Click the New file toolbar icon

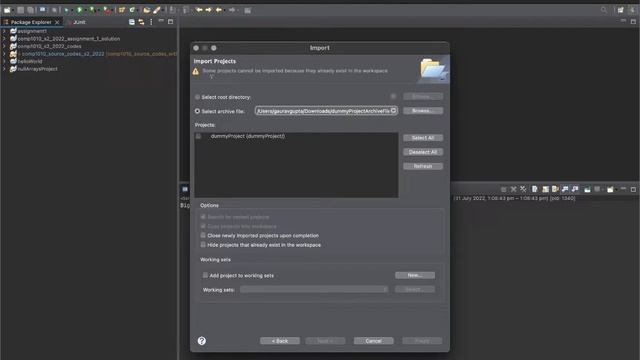click(7, 10)
